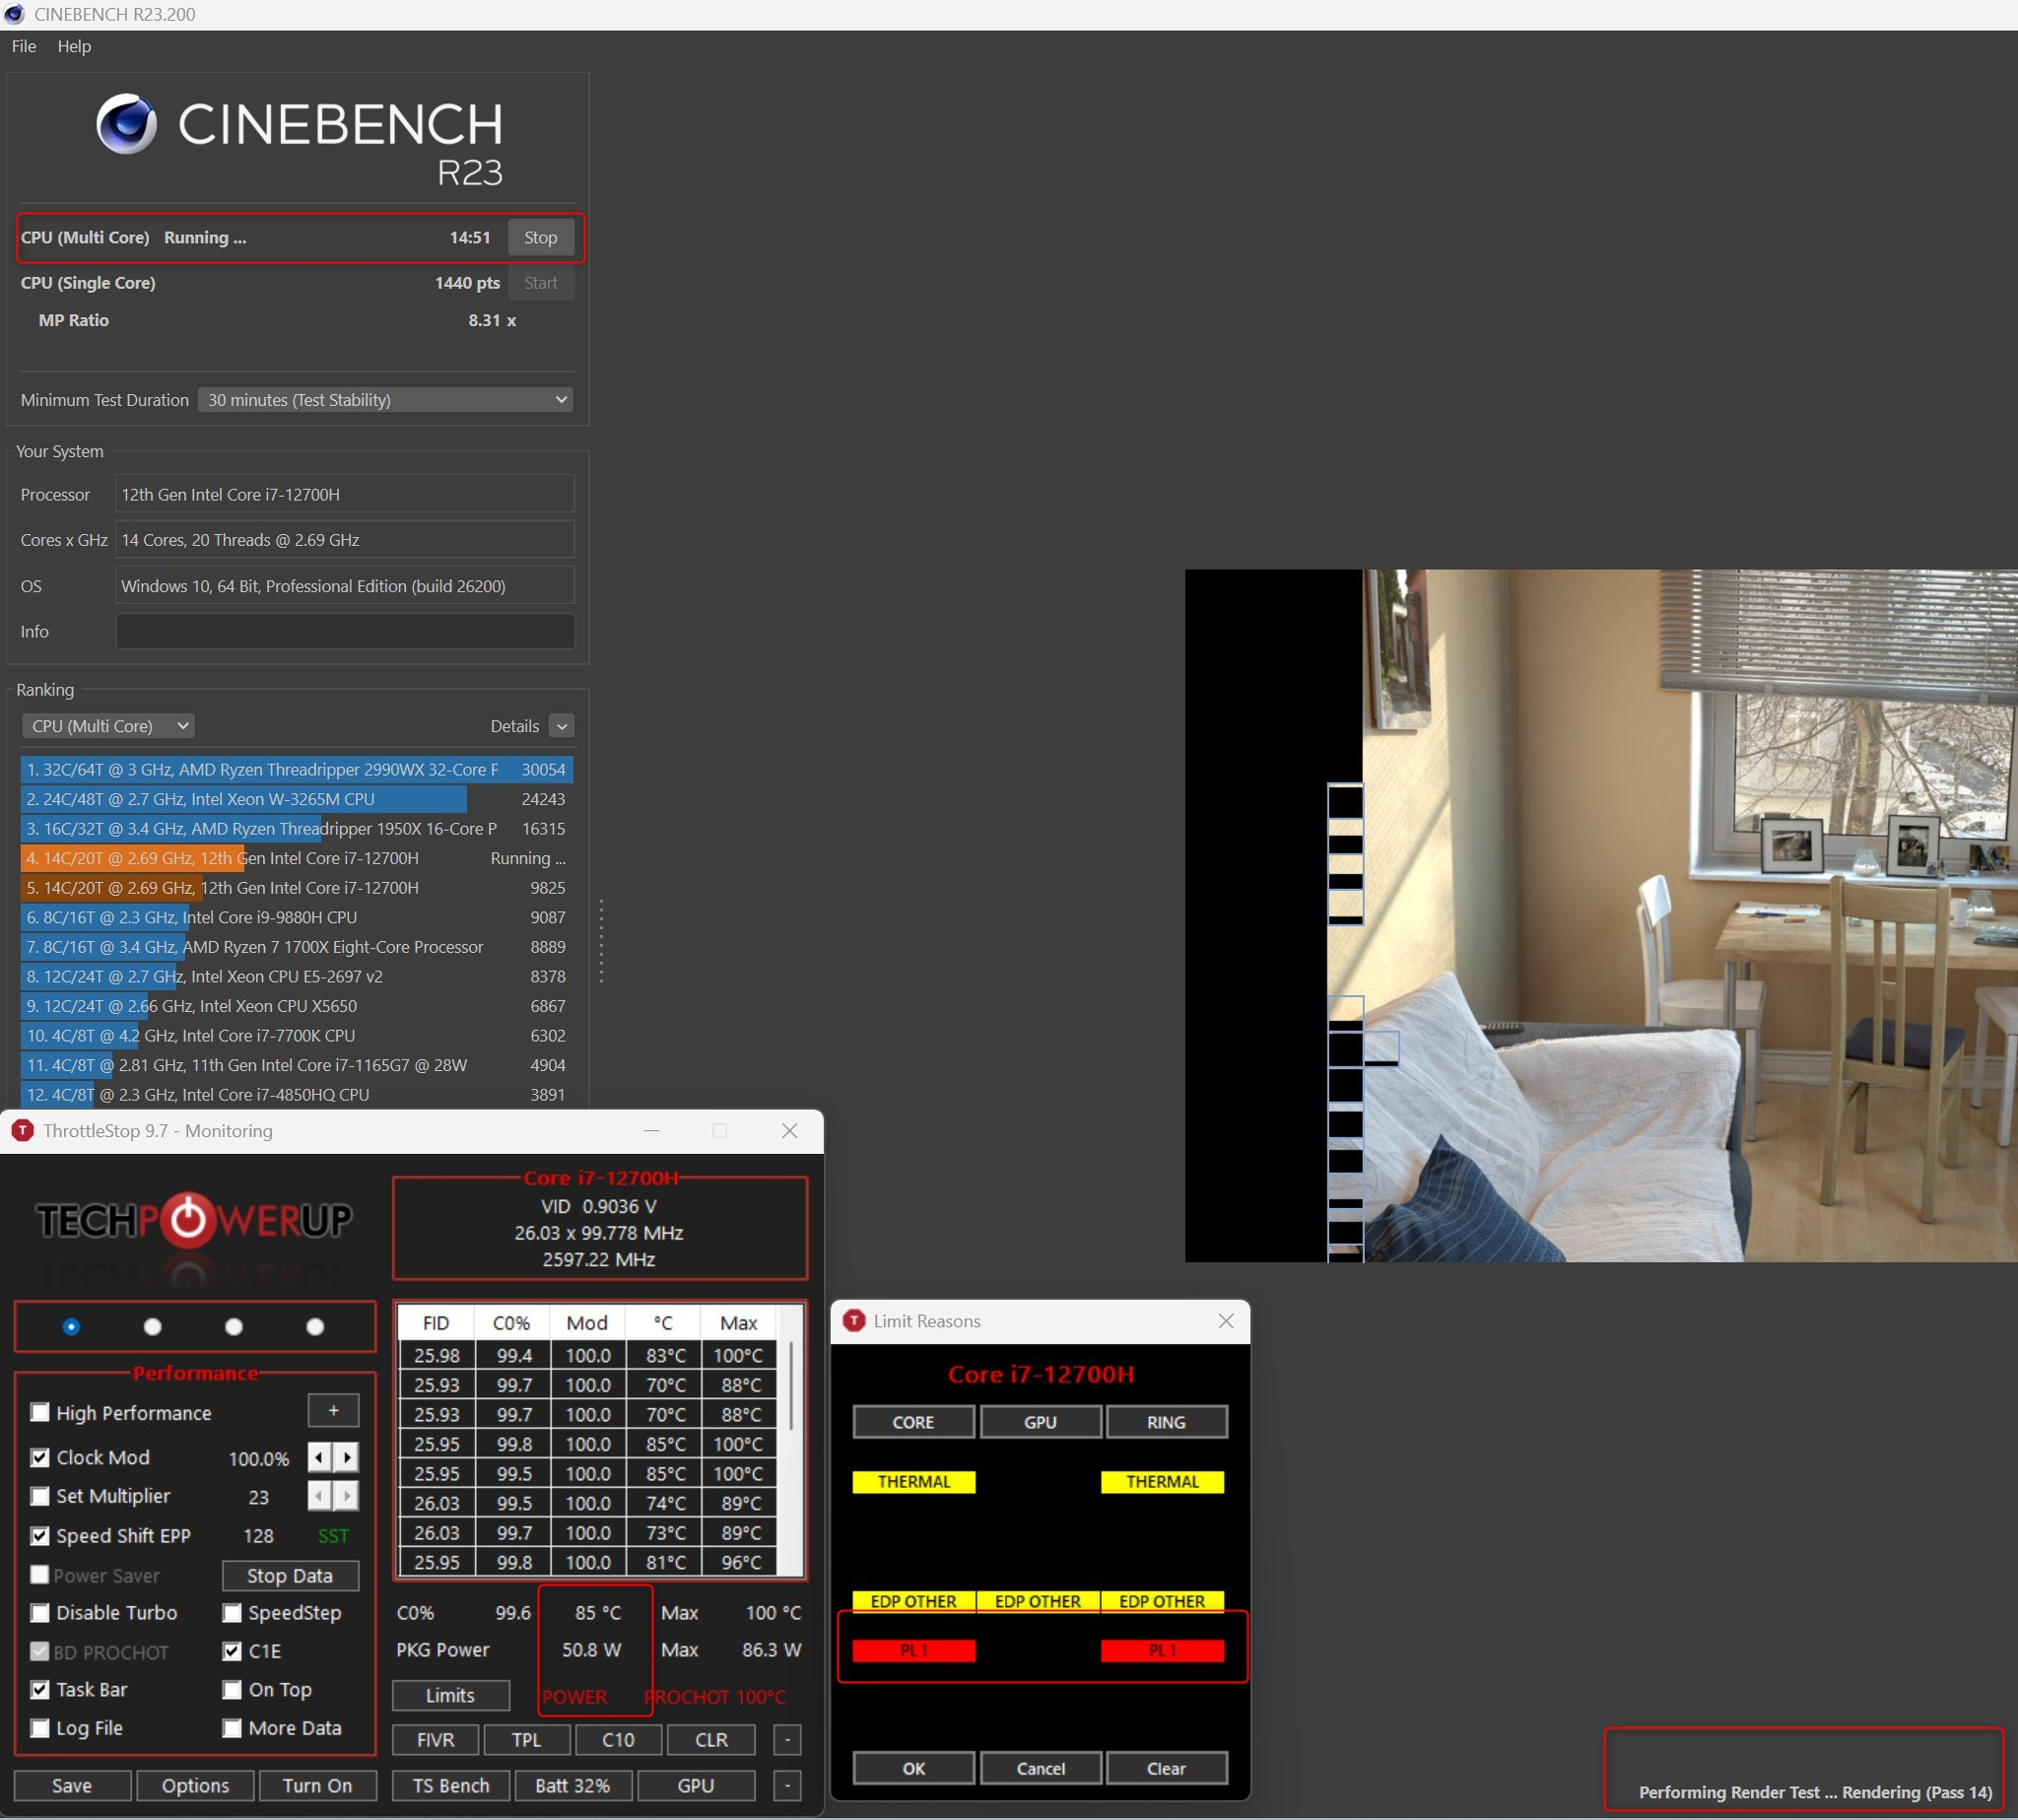Select the Core i9-9880H ranking row
The height and width of the screenshot is (1820, 2018).
(297, 918)
